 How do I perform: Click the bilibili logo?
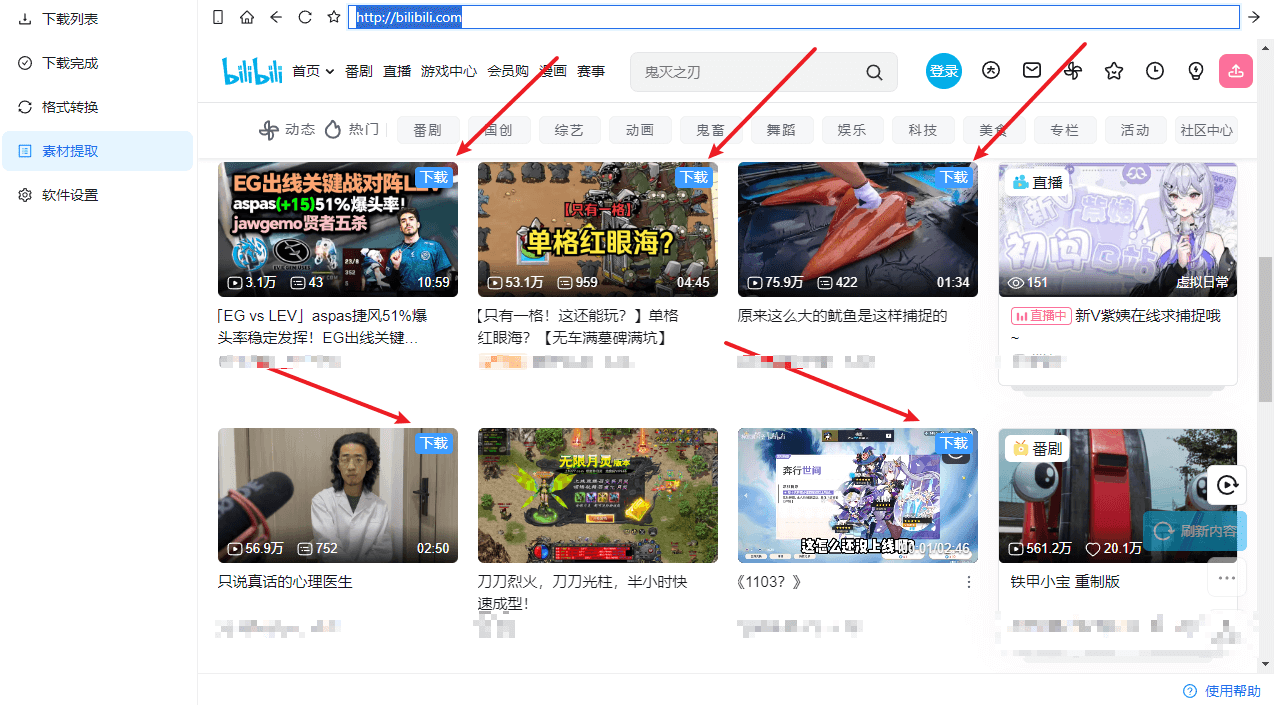click(252, 71)
